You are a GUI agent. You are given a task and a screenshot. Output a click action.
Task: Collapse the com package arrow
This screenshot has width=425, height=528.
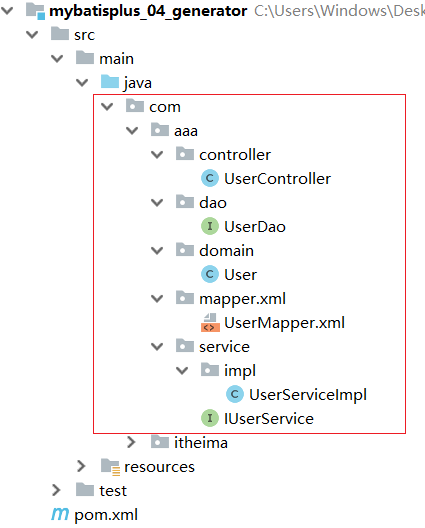coord(107,107)
